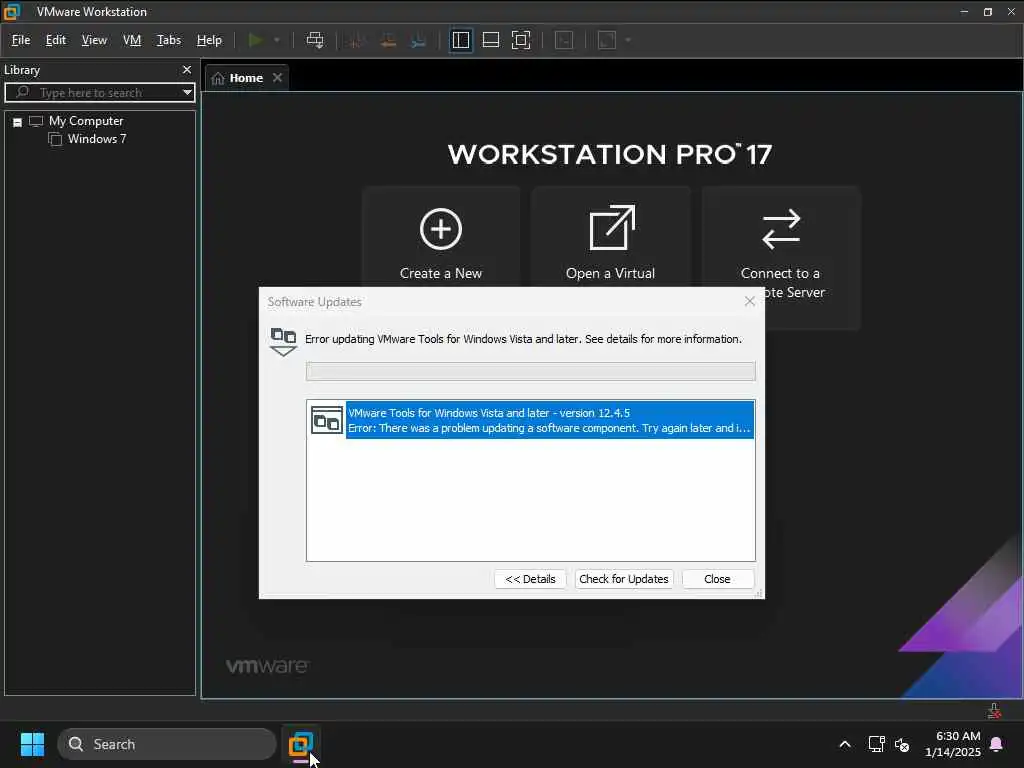1024x768 pixels.
Task: Click the Revert to Snapshot icon
Action: [388, 40]
